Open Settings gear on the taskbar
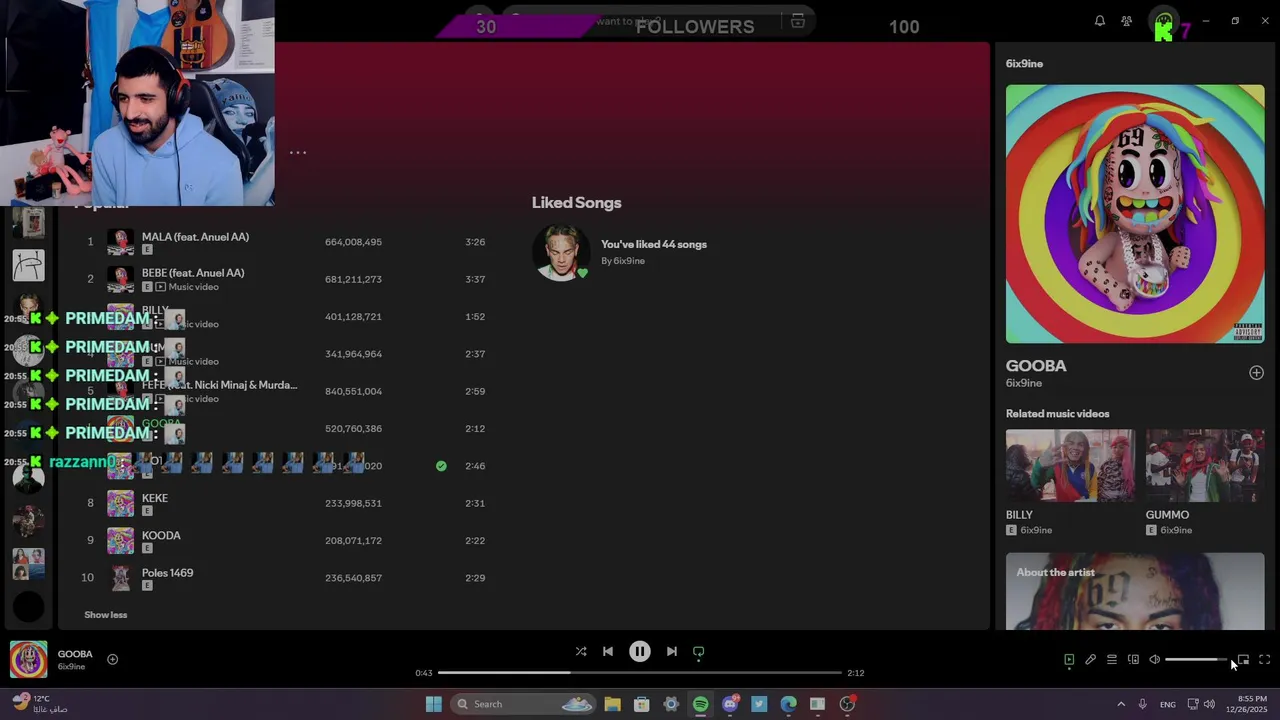 (671, 704)
